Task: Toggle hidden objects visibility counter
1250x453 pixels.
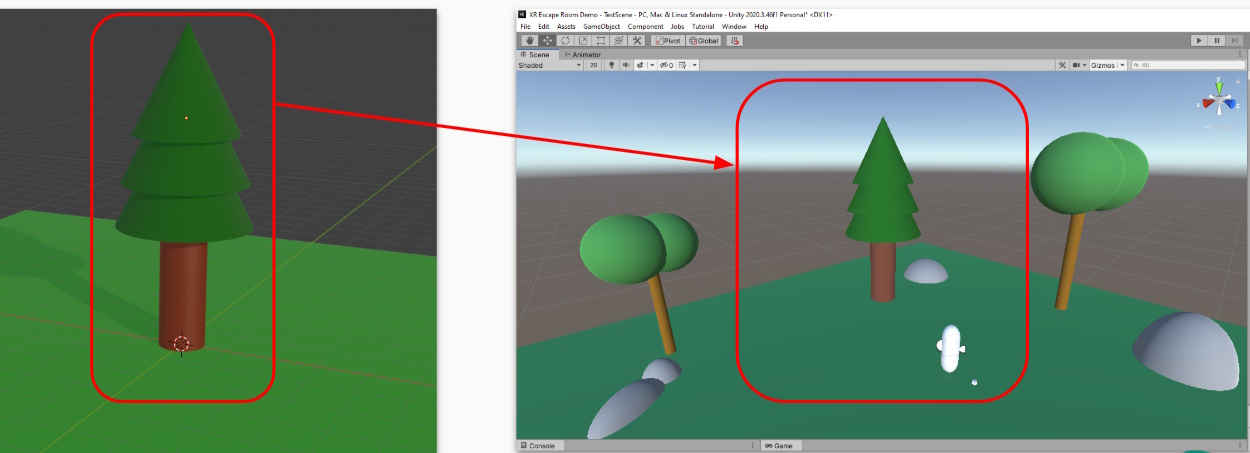Action: 667,65
